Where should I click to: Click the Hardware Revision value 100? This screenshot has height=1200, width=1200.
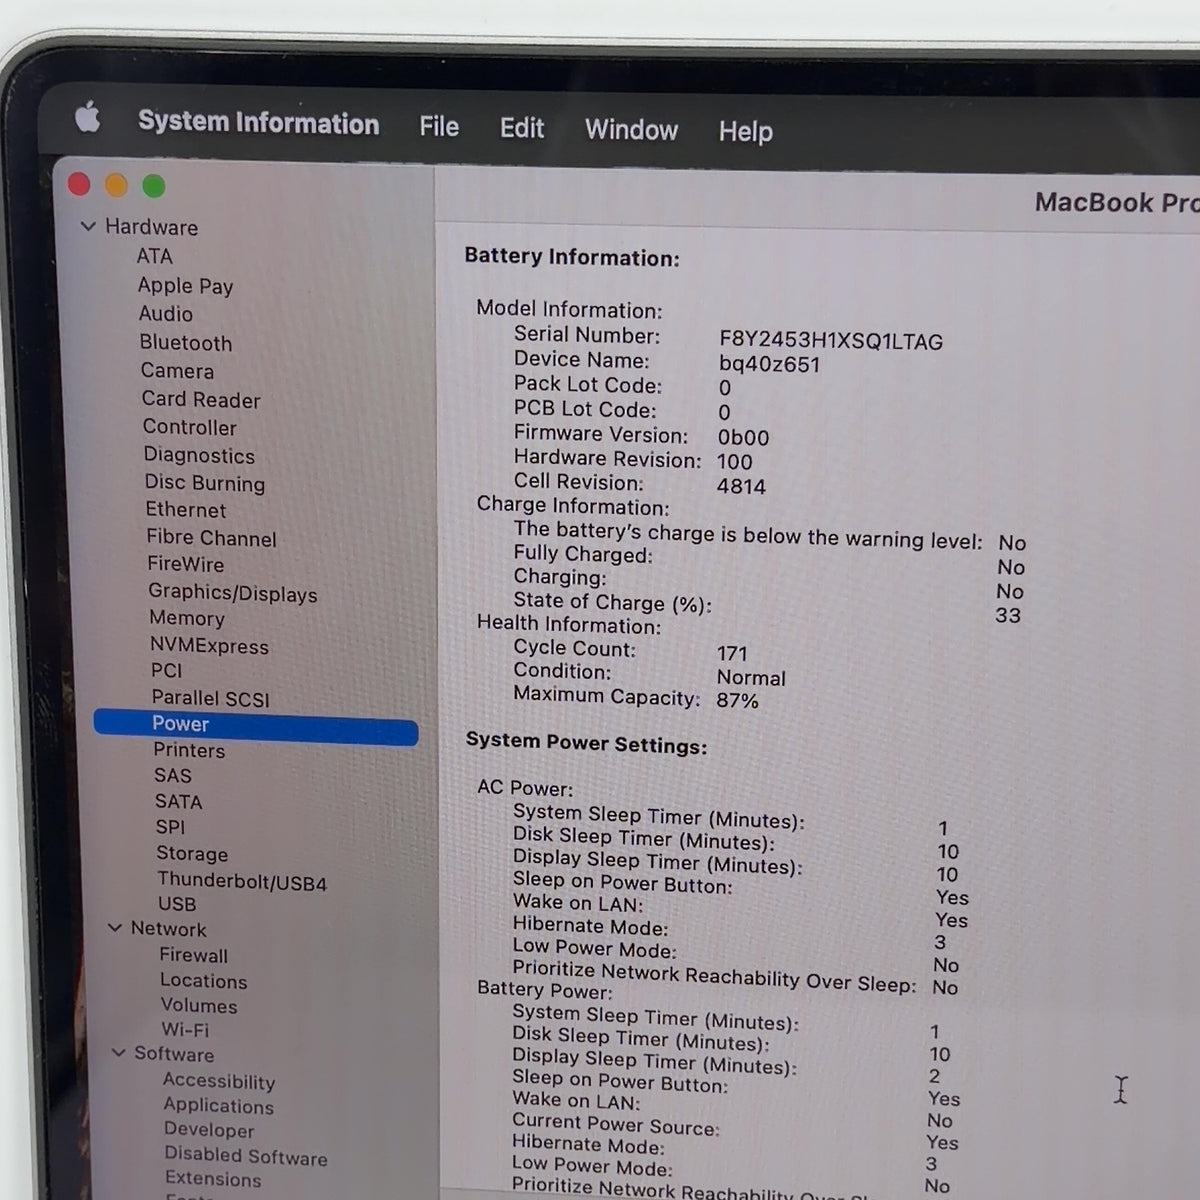734,462
